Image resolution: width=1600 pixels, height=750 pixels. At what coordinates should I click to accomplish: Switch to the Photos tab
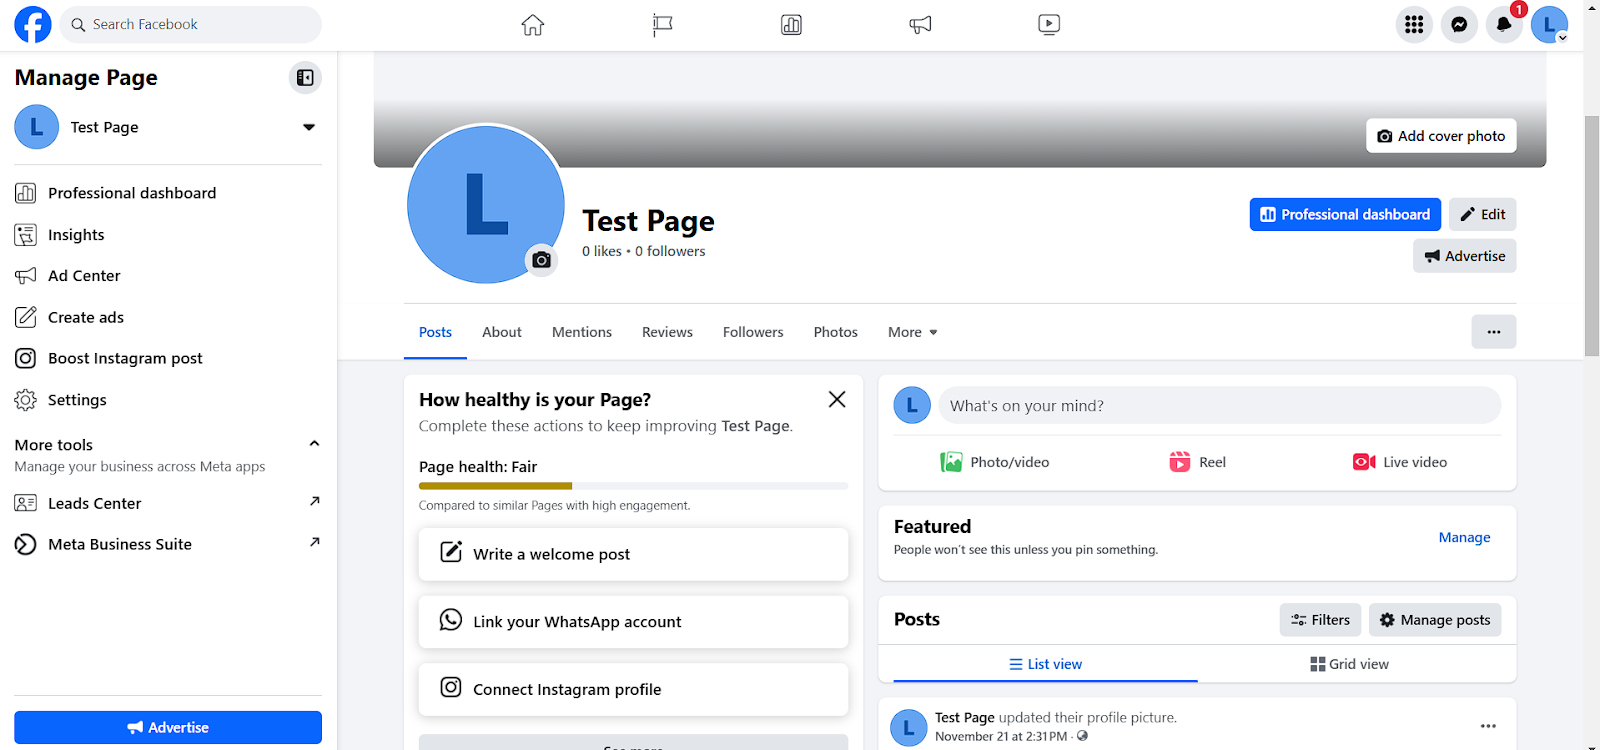(x=835, y=332)
